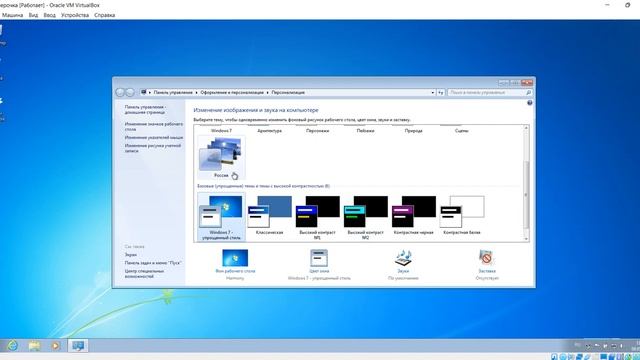Switch to Personalization taskbar button
The height and width of the screenshot is (360, 640).
pos(78,346)
